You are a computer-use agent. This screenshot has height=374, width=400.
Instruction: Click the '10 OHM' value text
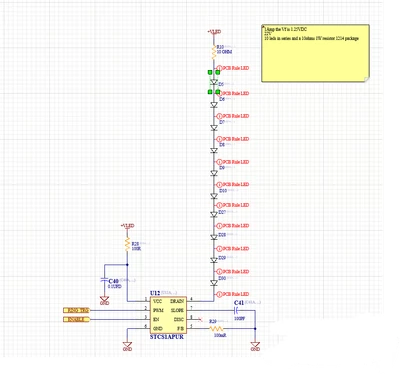[224, 52]
